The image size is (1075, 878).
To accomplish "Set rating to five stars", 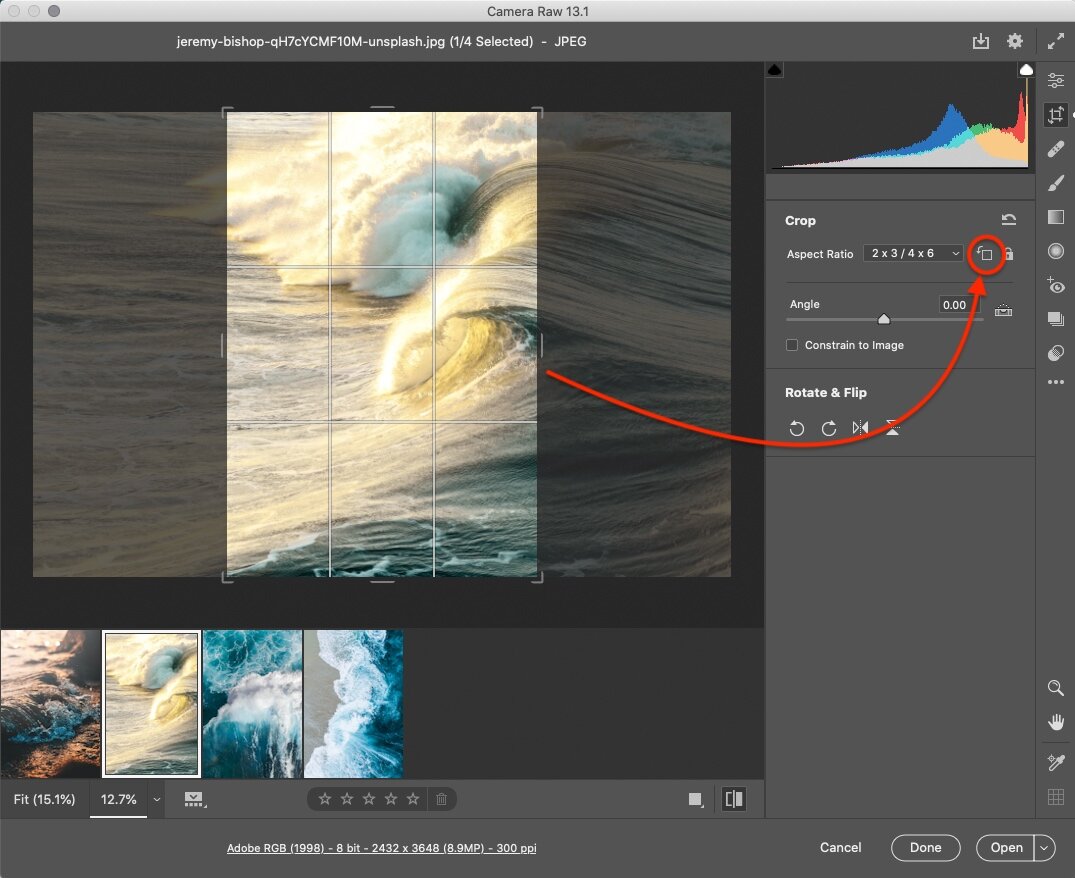I will pos(413,799).
